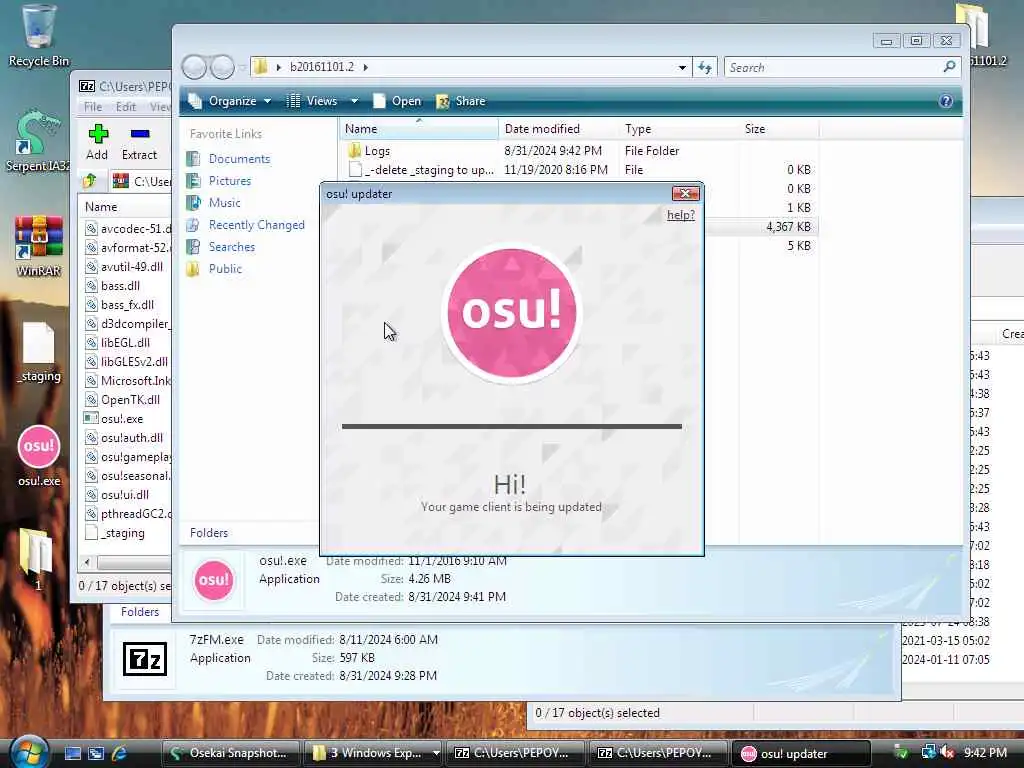Click the Explorer search magnifier icon

(950, 67)
